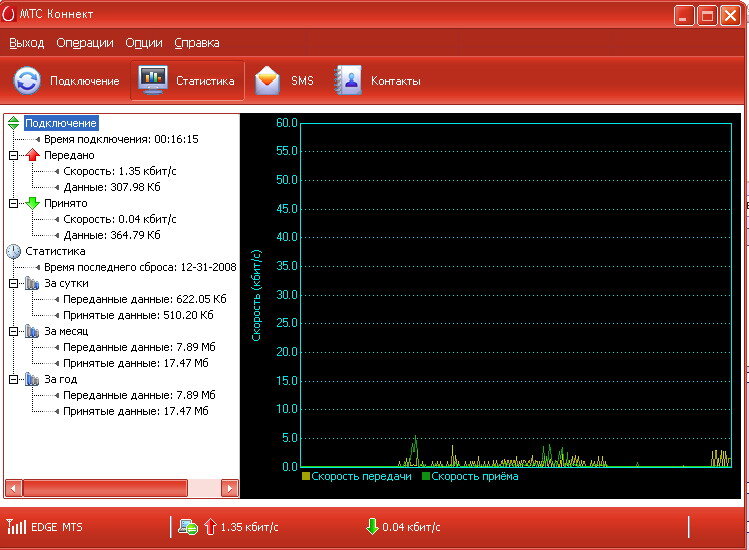
Task: Click 'Данные: 364.79 Кб' row
Action: 112,235
